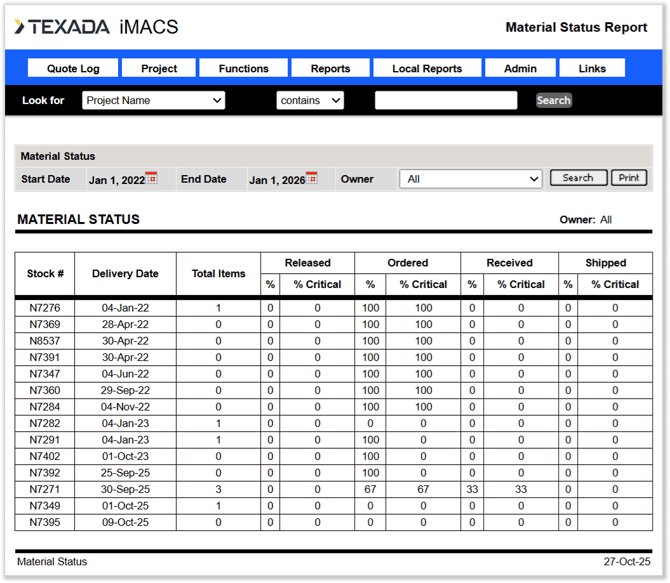This screenshot has width=670, height=583.
Task: Open the Start Date calendar icon
Action: click(152, 178)
